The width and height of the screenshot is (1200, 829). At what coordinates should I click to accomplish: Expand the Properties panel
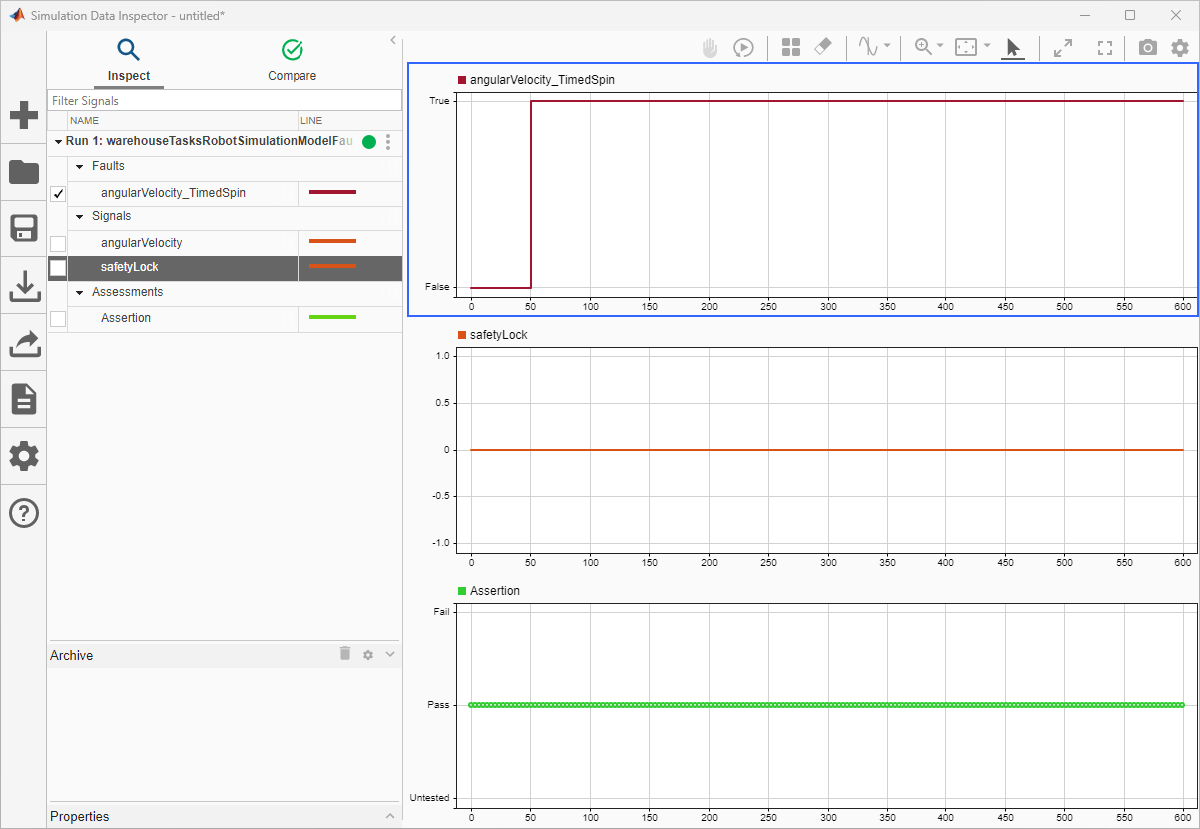coord(390,816)
